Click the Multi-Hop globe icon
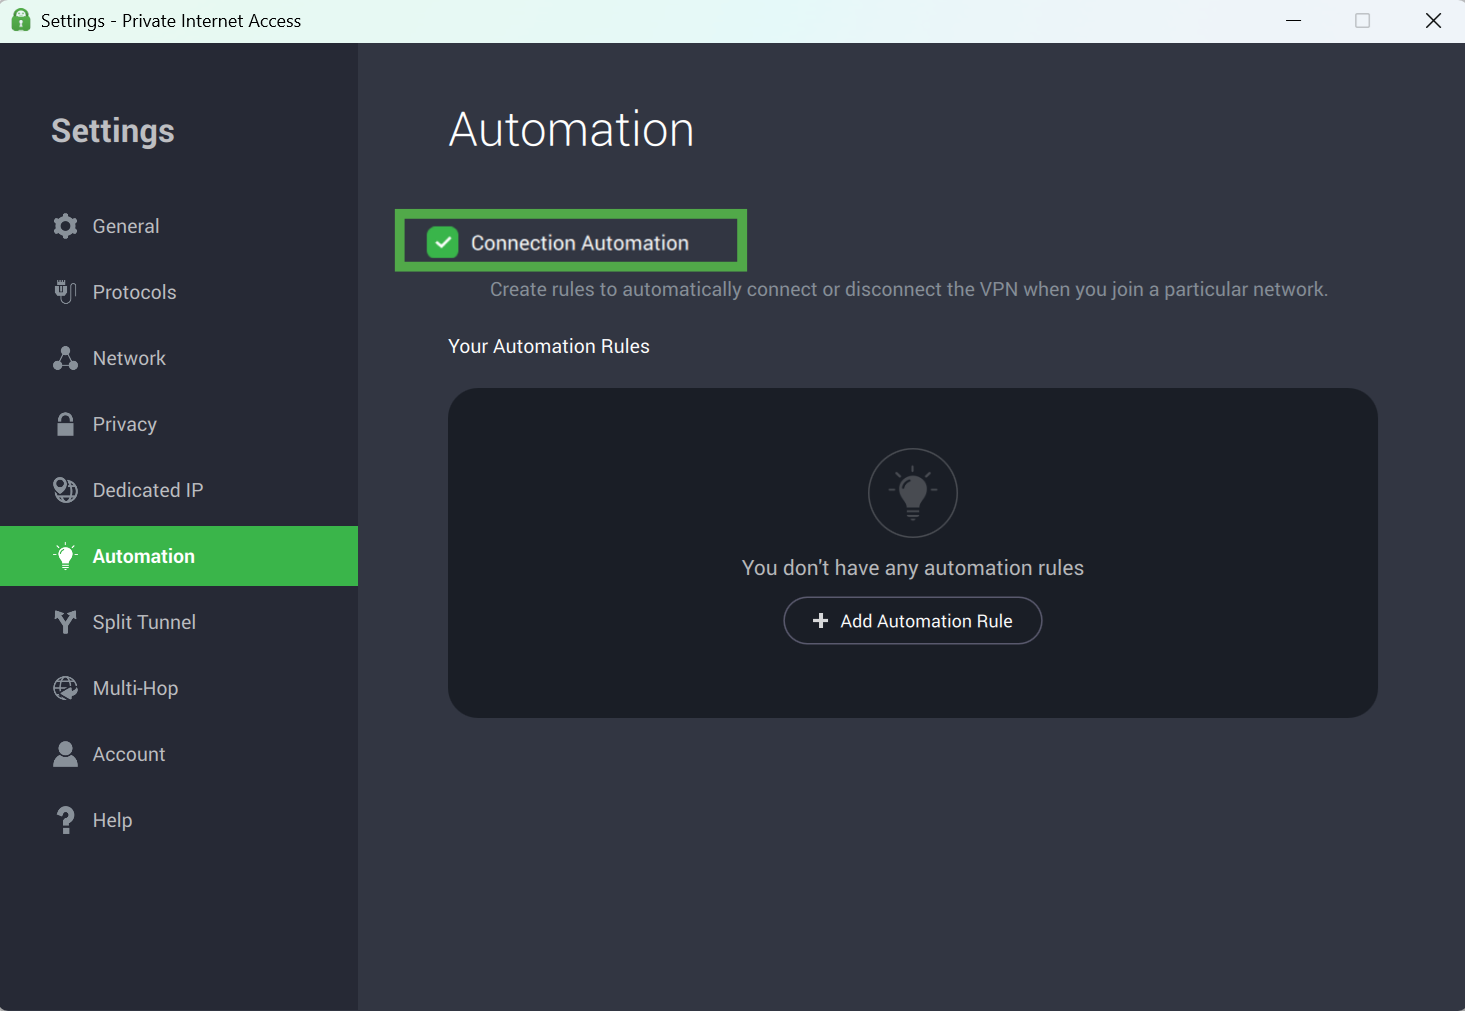This screenshot has height=1011, width=1465. click(65, 688)
